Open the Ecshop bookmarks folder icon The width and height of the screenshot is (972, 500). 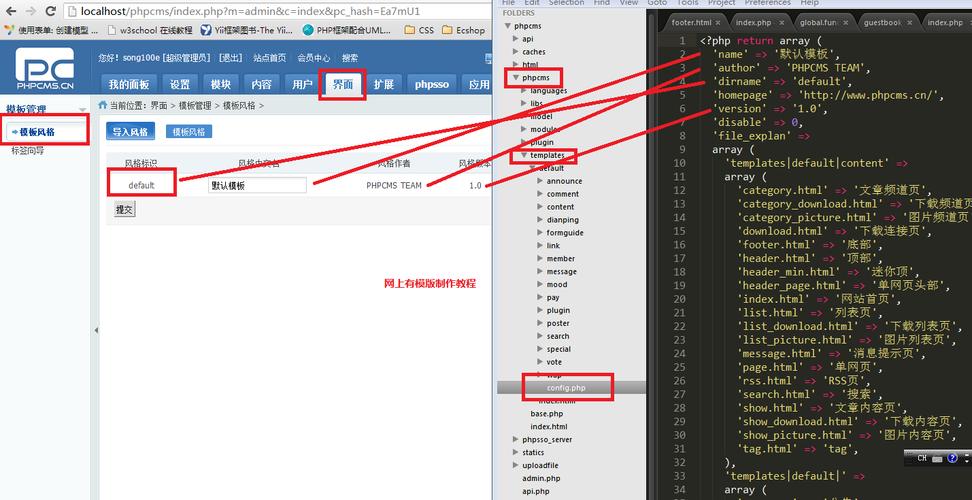447,30
